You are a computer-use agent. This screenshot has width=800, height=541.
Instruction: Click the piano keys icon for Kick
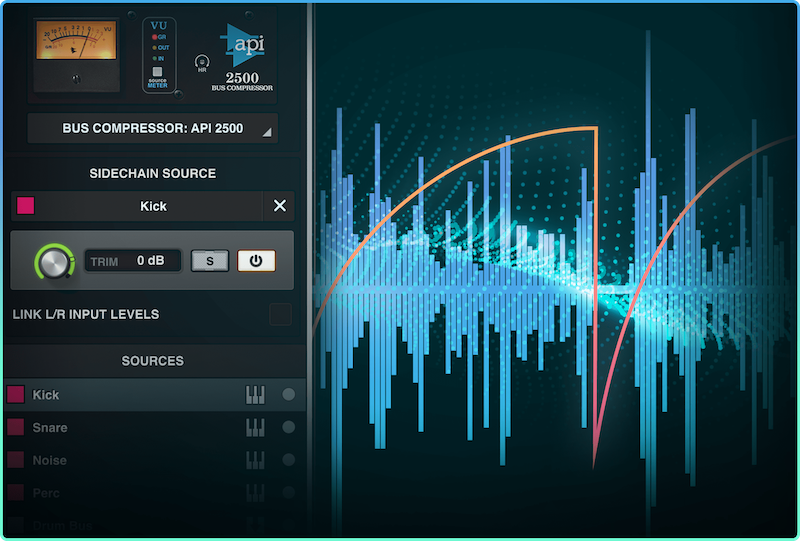click(x=255, y=395)
